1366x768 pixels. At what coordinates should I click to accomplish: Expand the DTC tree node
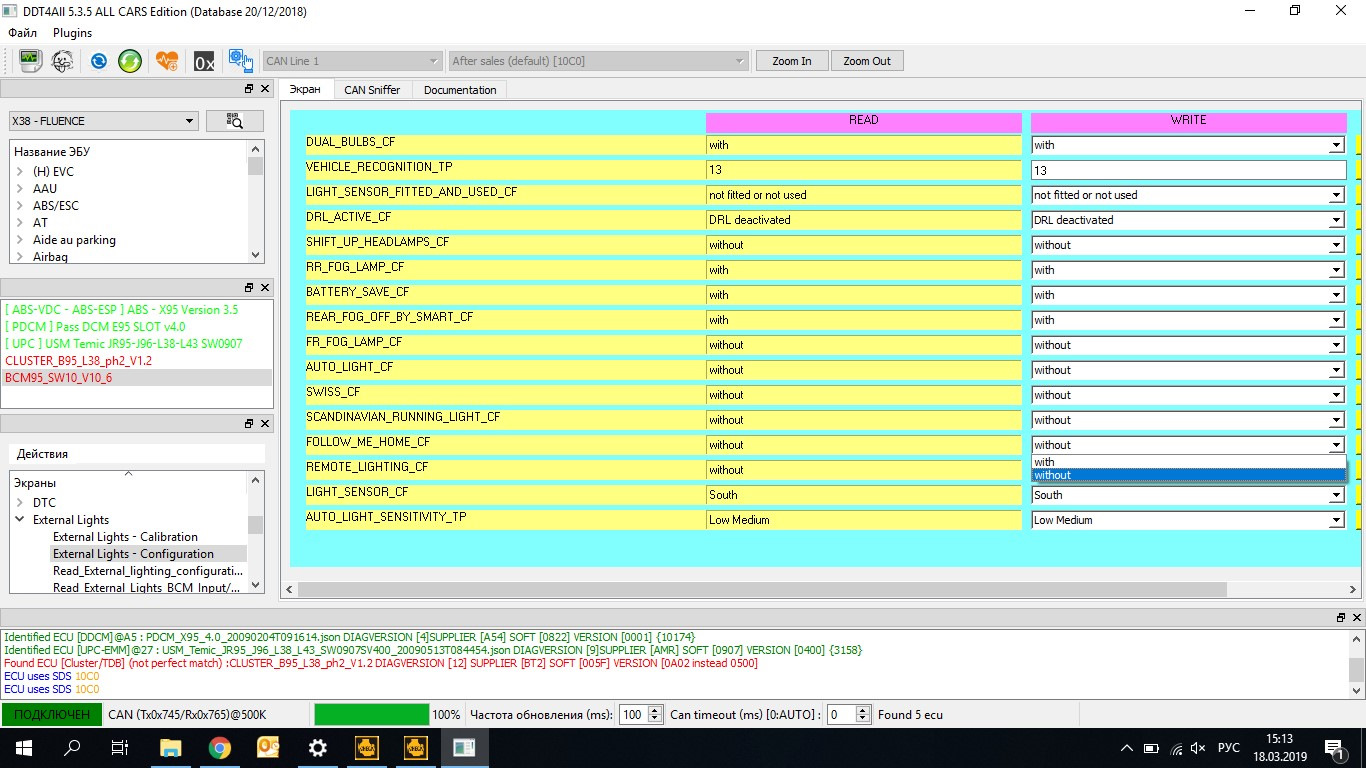[x=19, y=503]
